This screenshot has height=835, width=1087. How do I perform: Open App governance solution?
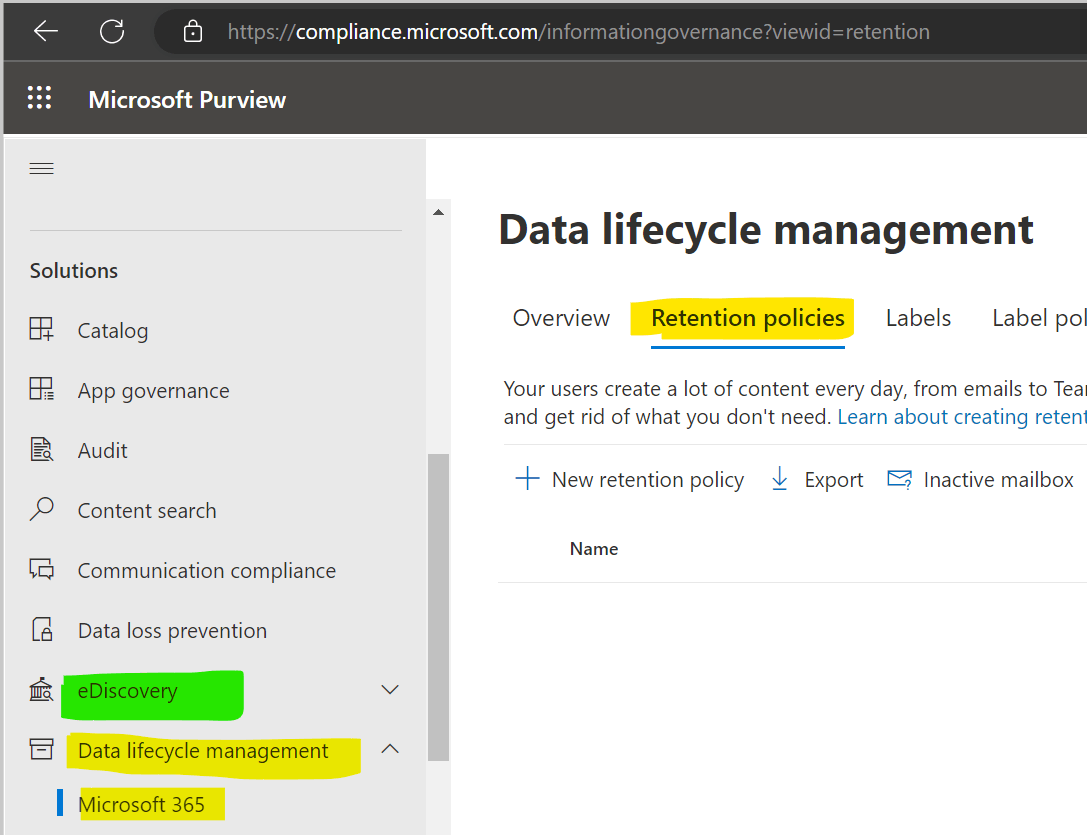pos(153,390)
